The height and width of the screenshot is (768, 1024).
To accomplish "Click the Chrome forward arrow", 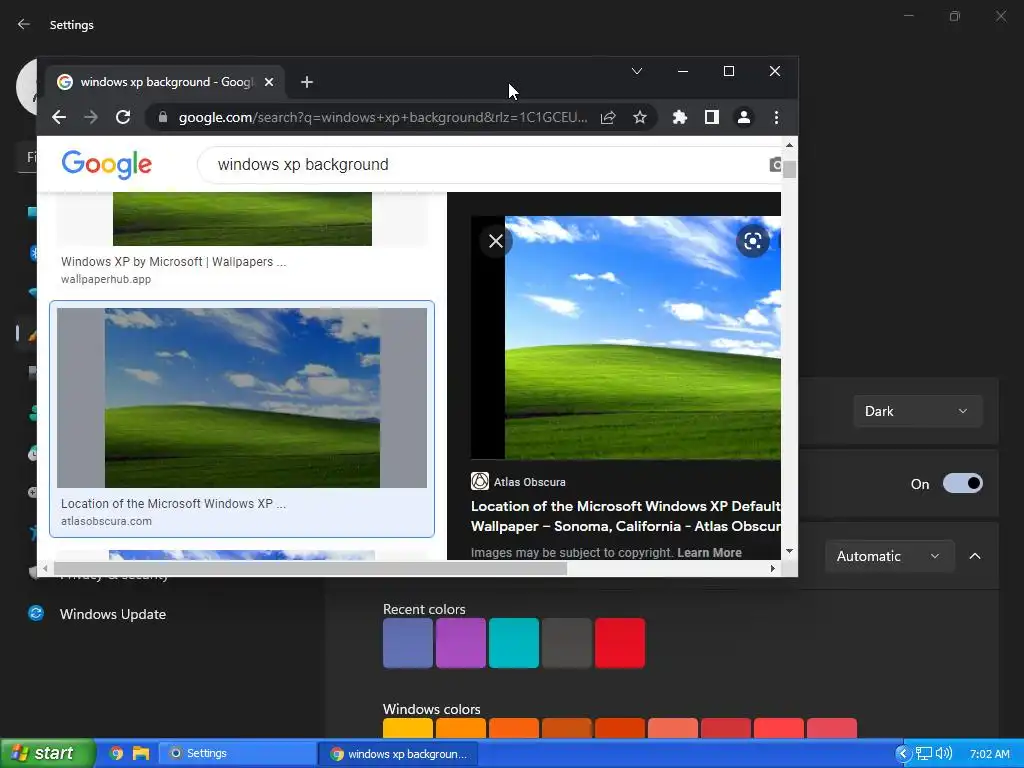I will (x=91, y=117).
